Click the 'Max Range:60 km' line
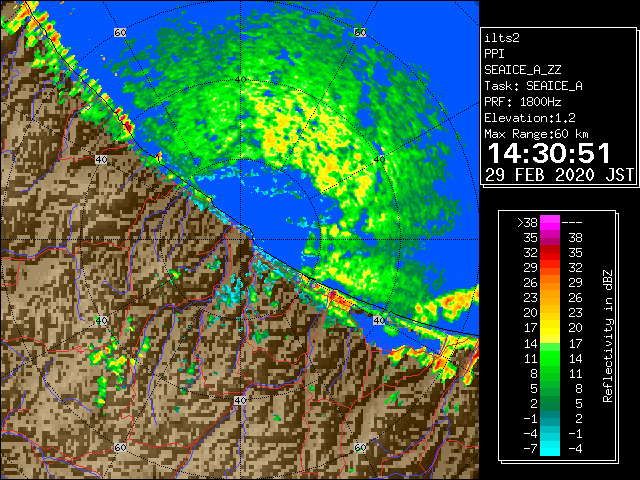Image resolution: width=640 pixels, height=480 pixels. [536, 134]
